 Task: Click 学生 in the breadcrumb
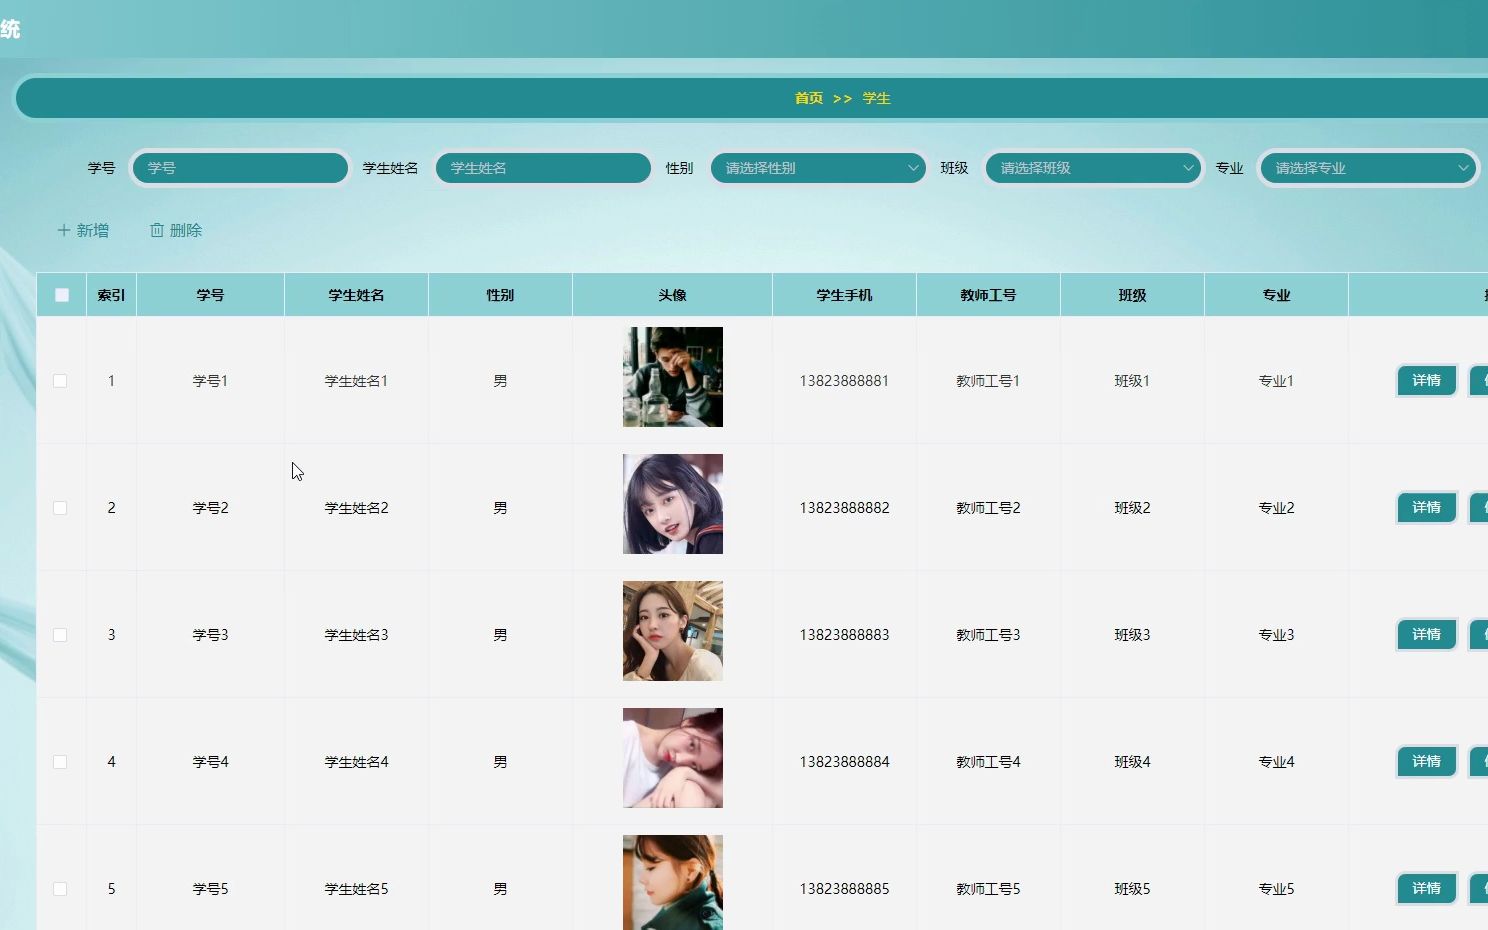click(877, 98)
